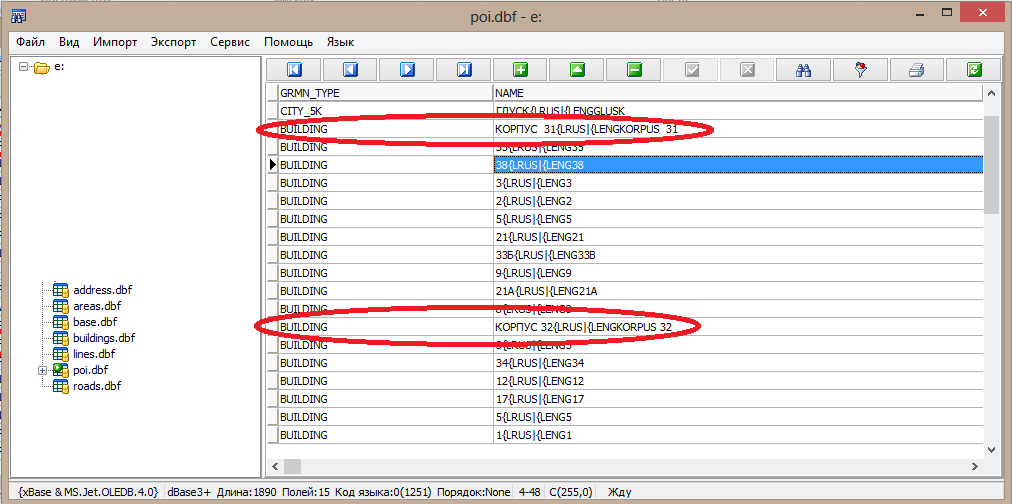Go to previous record button
The width and height of the screenshot is (1012, 504).
pyautogui.click(x=350, y=70)
